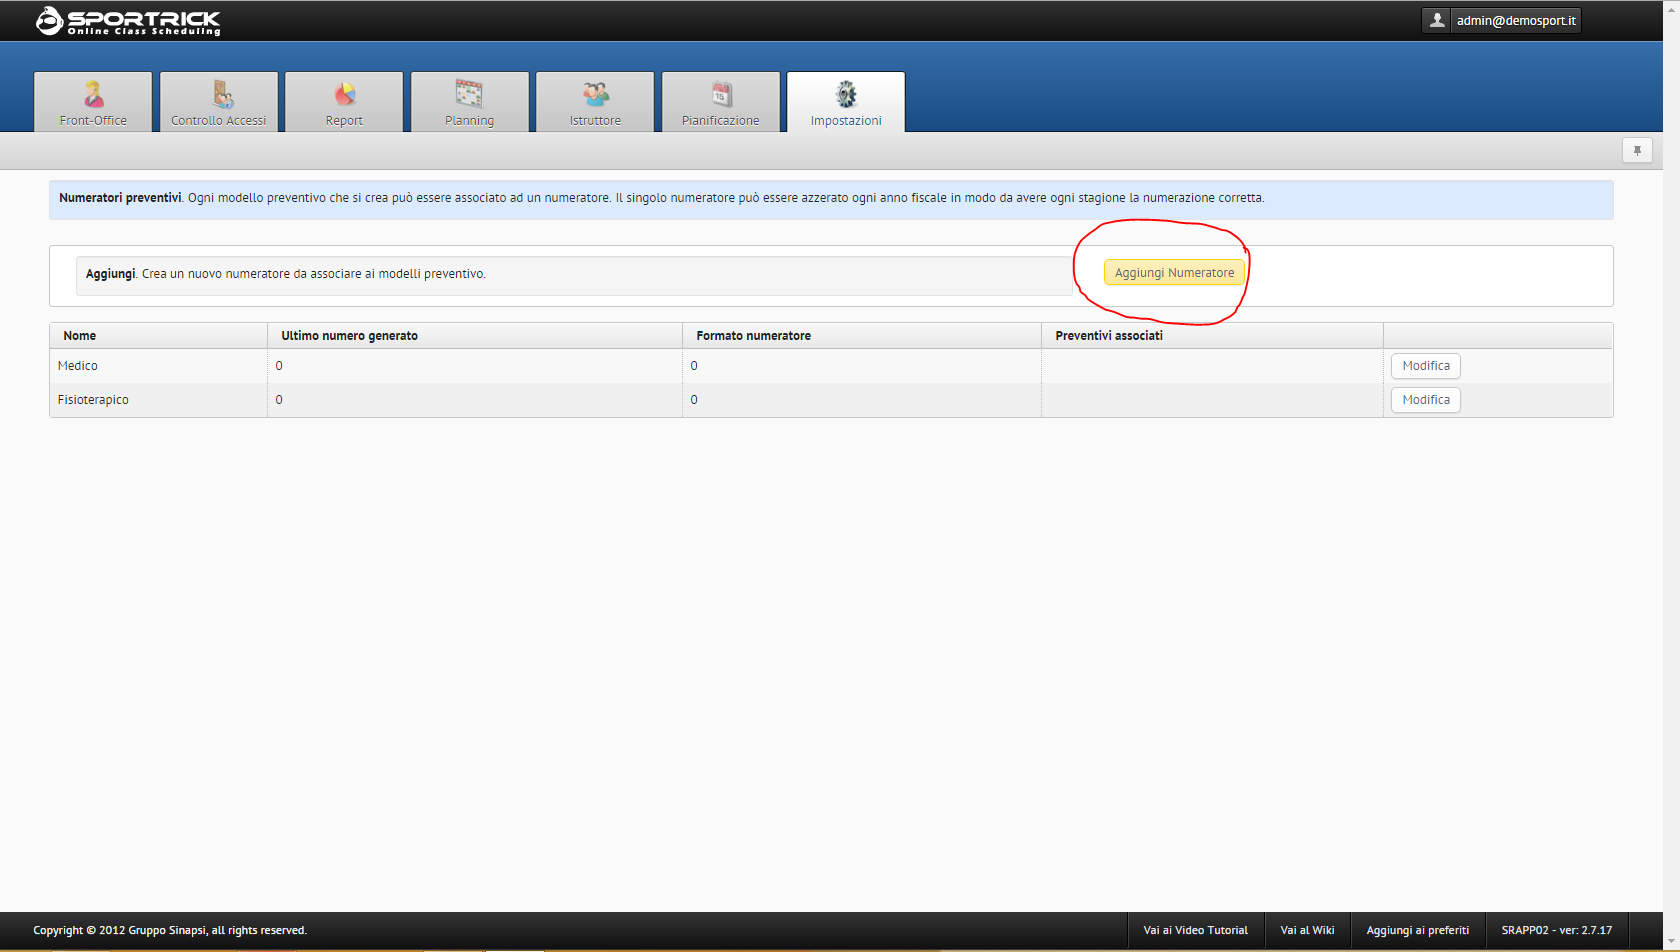Click Medico's Ultimo numero generato value

279,366
